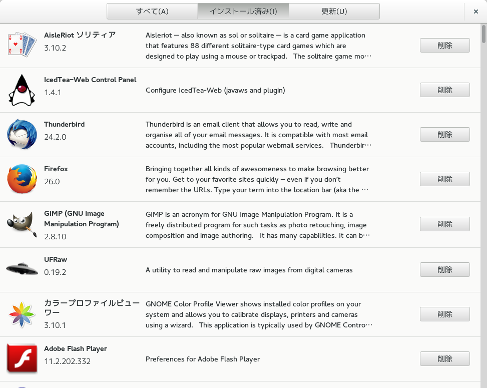The width and height of the screenshot is (487, 388).
Task: Click the UFRaw raw images description
Action: point(249,270)
